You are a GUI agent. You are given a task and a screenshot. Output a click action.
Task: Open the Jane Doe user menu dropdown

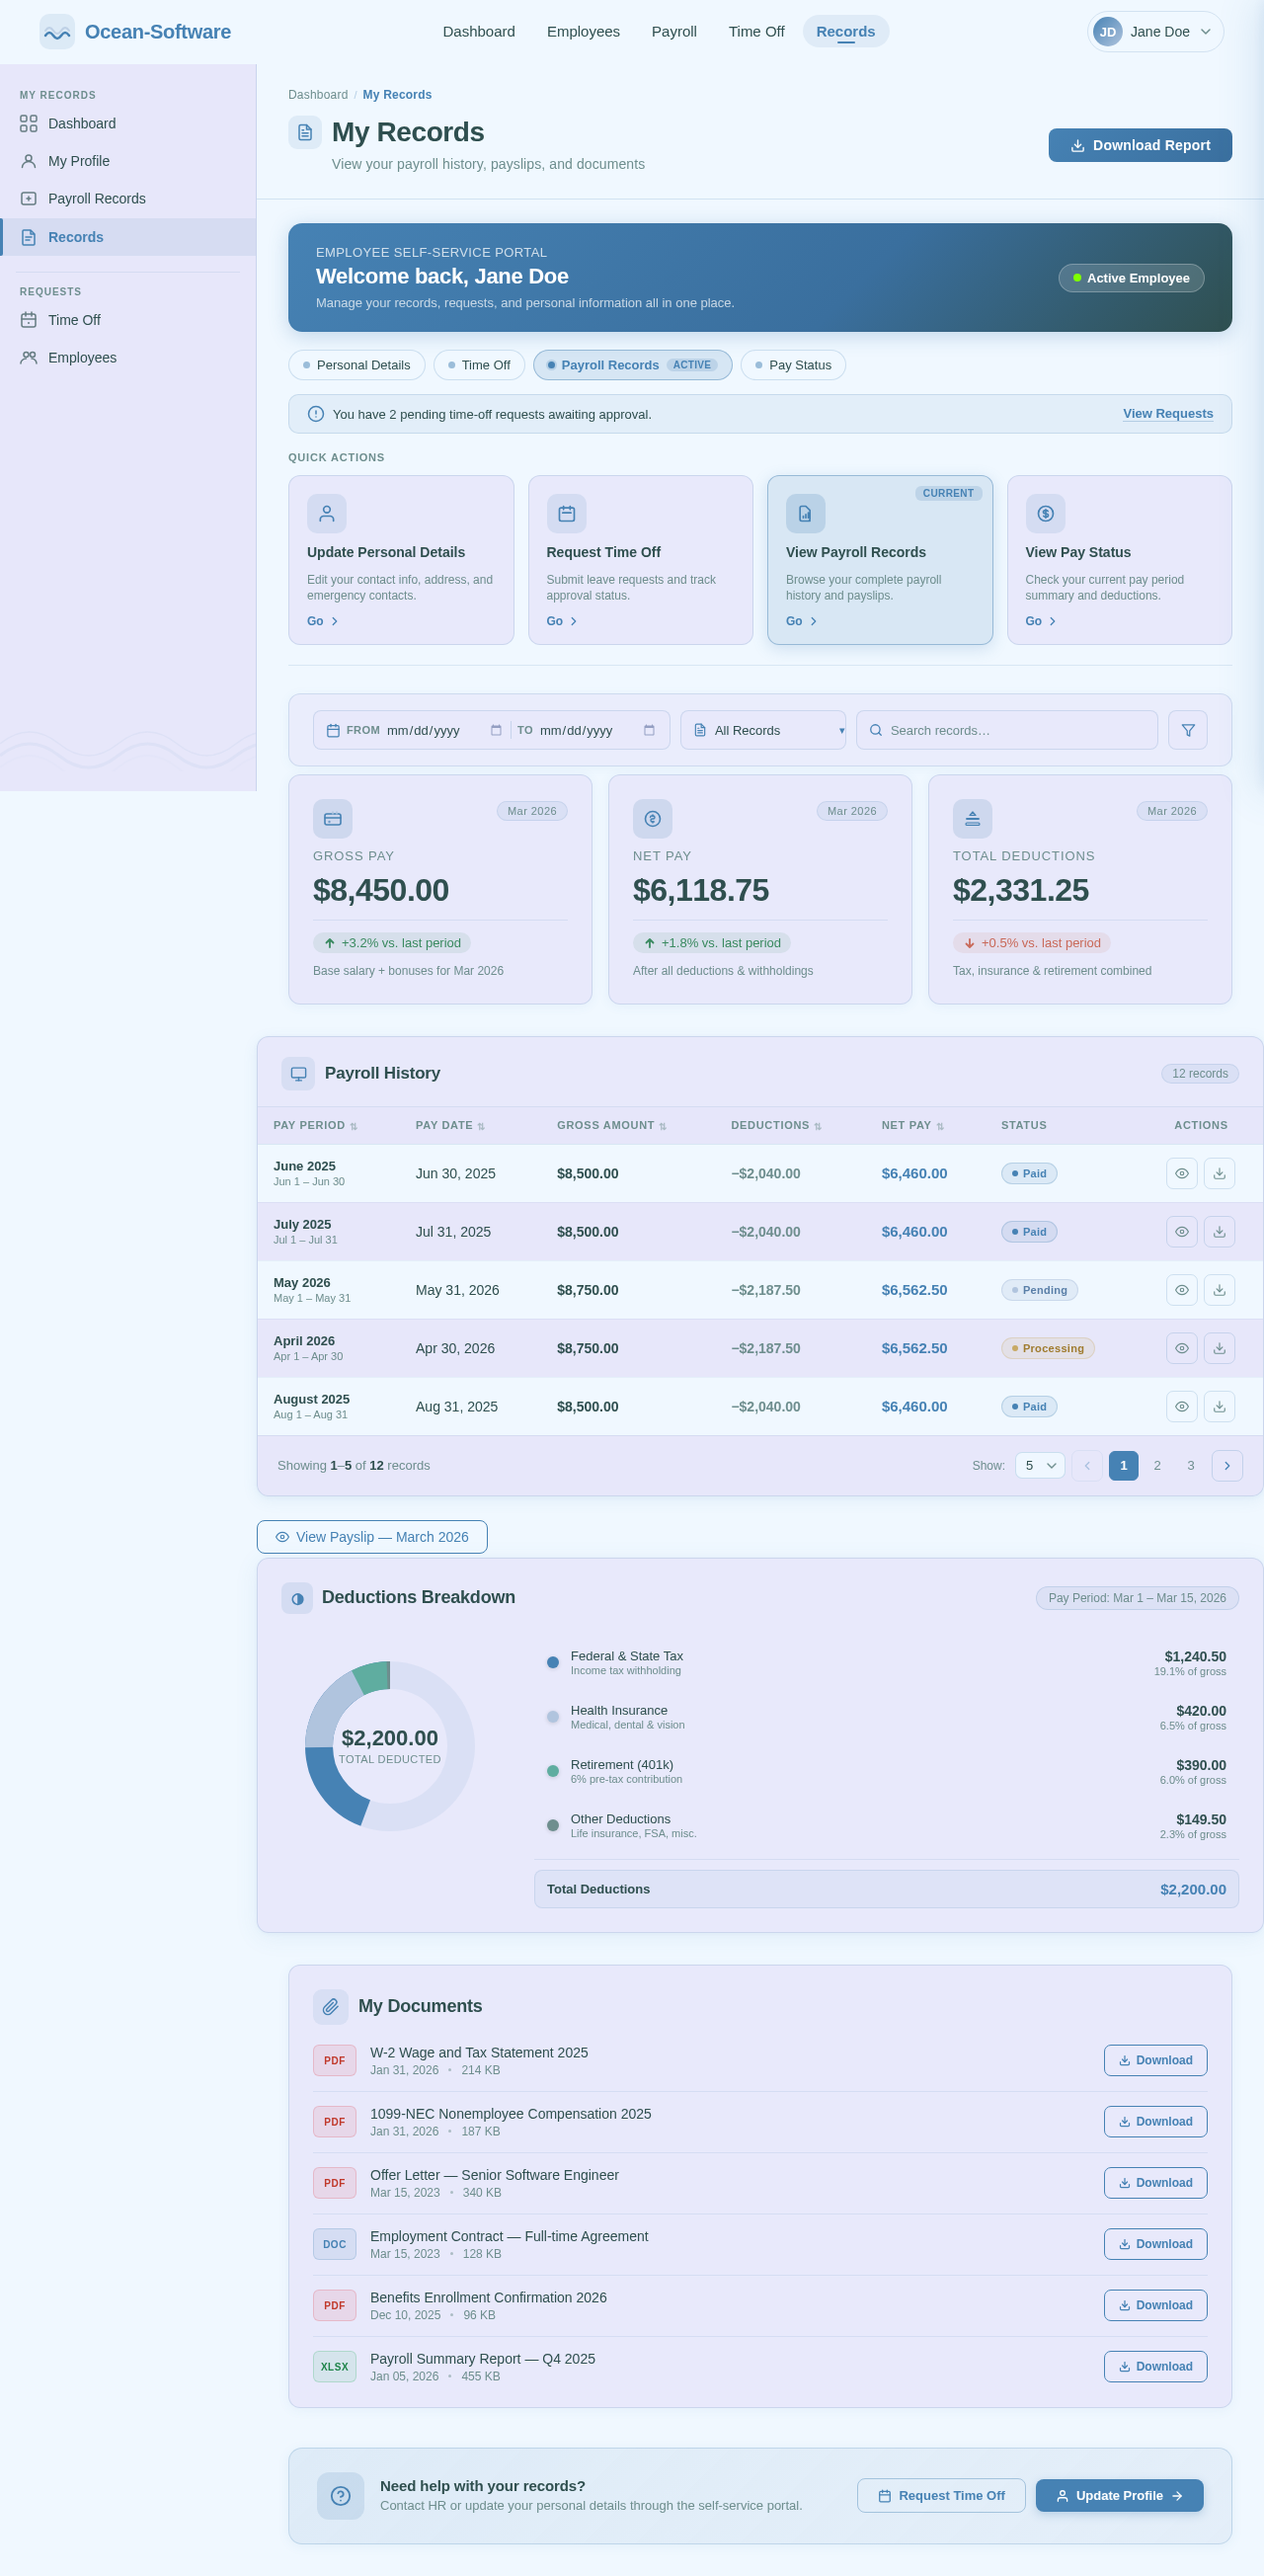tap(1154, 32)
